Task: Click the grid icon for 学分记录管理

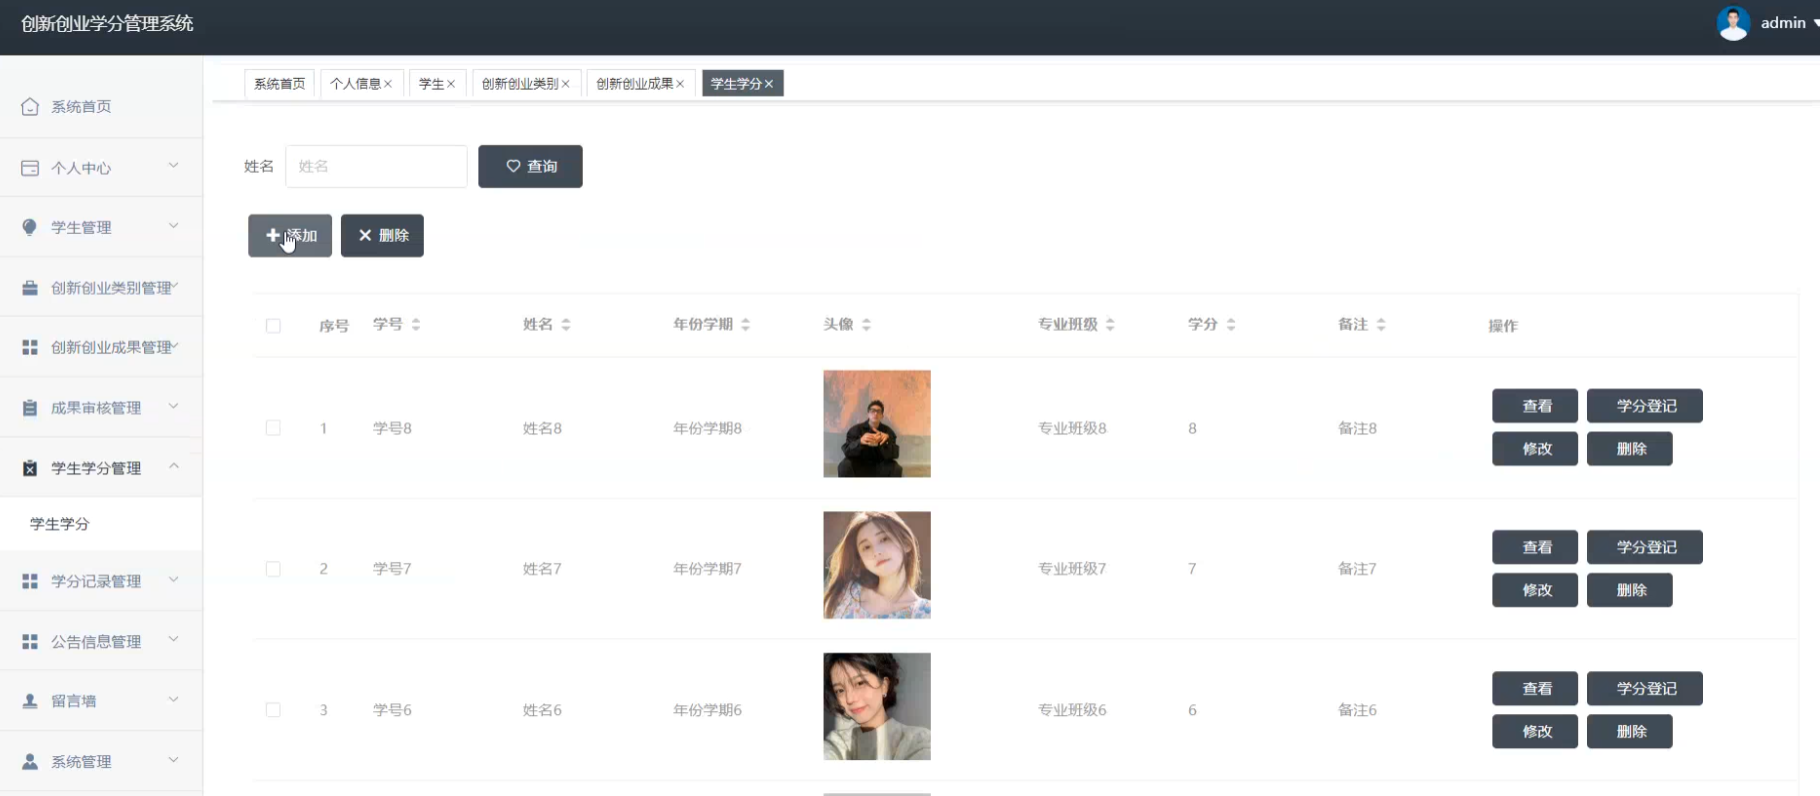Action: [30, 581]
